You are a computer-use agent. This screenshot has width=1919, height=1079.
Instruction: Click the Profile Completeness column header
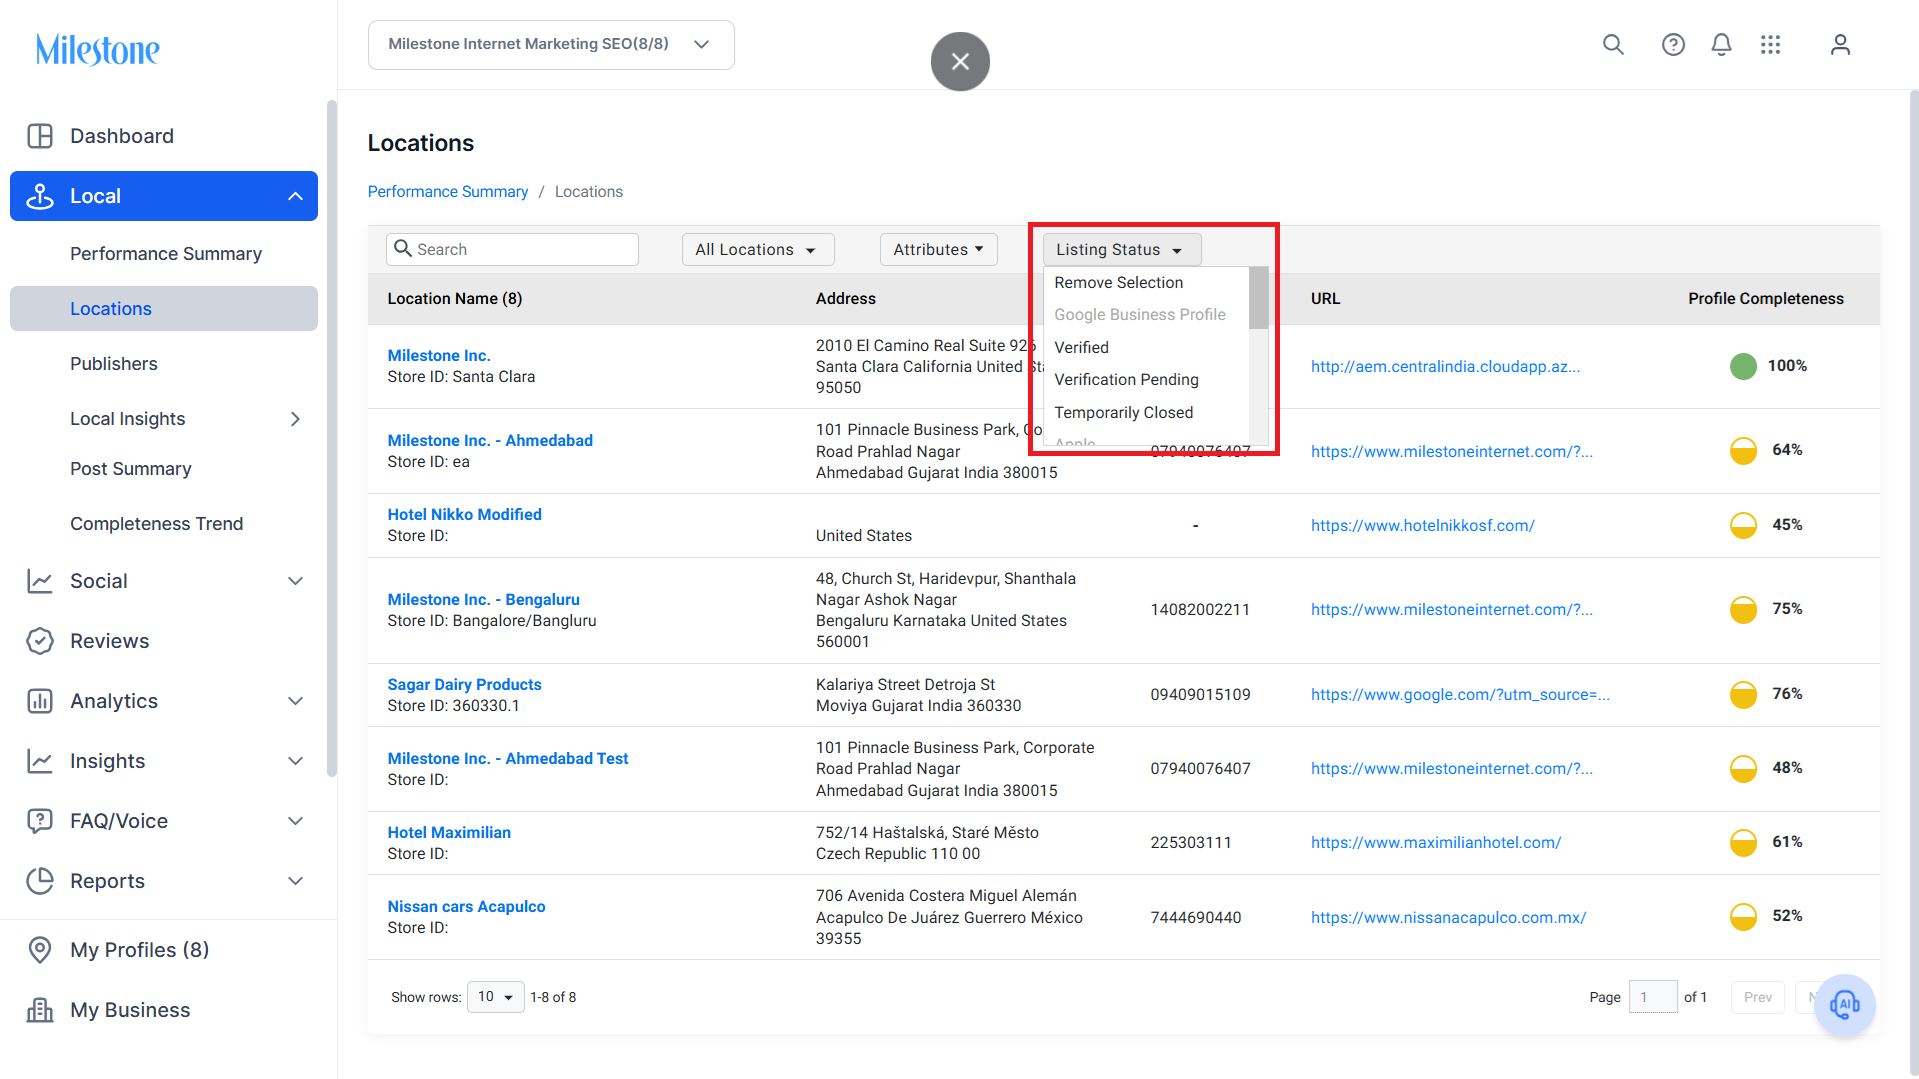(x=1766, y=298)
